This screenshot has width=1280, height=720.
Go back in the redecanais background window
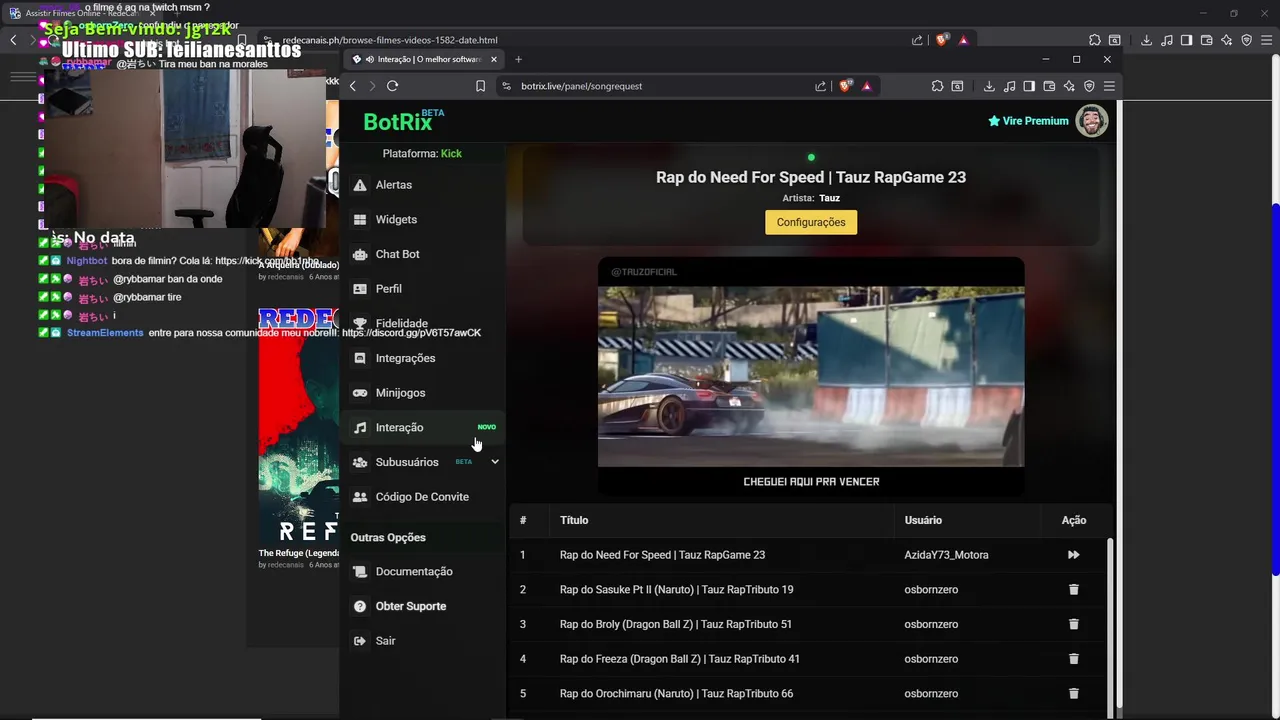[x=13, y=40]
